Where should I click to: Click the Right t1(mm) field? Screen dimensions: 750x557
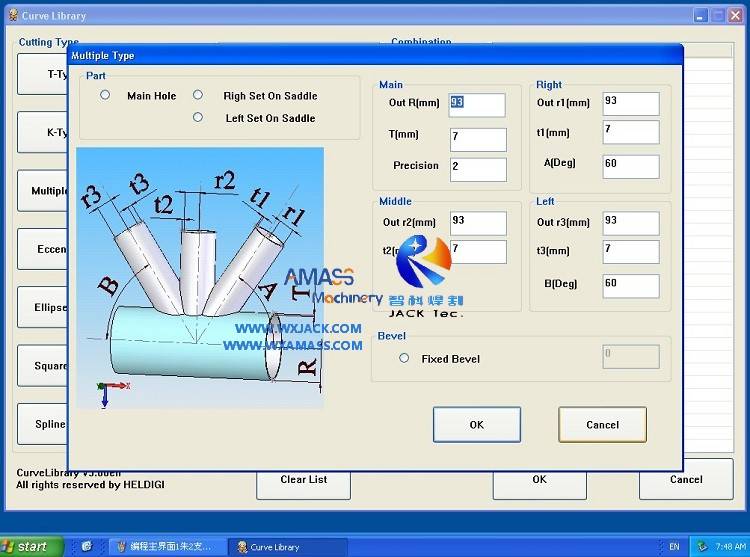(x=631, y=132)
